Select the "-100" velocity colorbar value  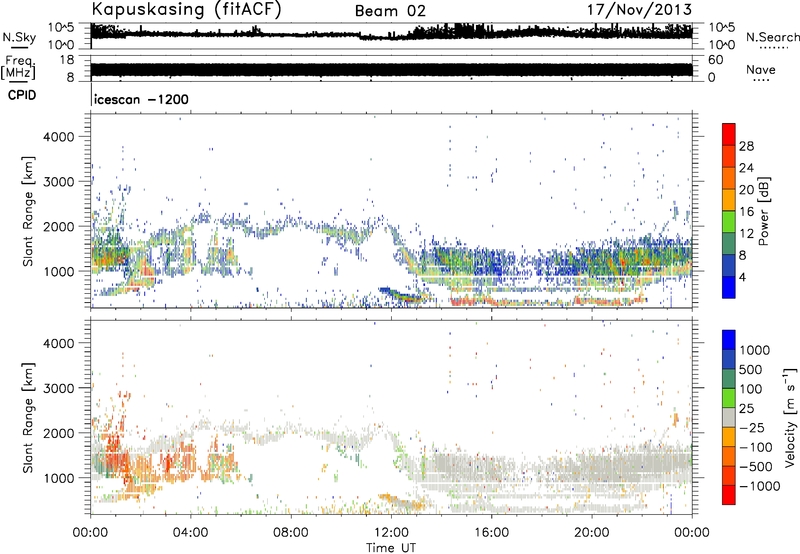758,447
